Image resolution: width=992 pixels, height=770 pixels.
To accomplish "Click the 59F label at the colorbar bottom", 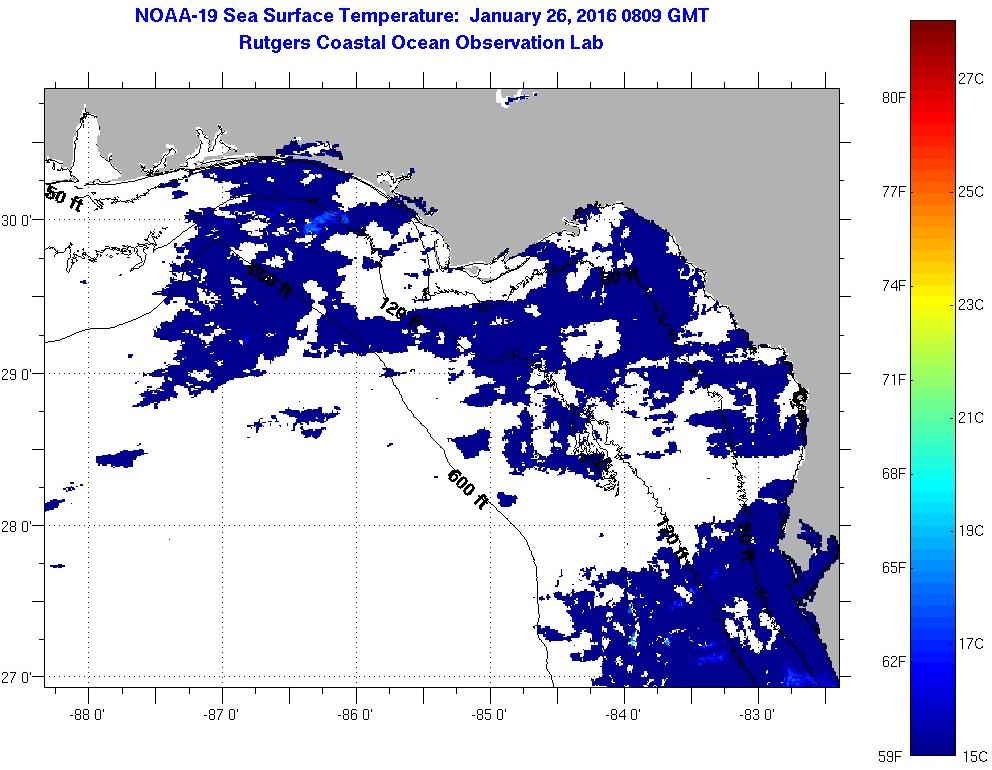I will 893,756.
